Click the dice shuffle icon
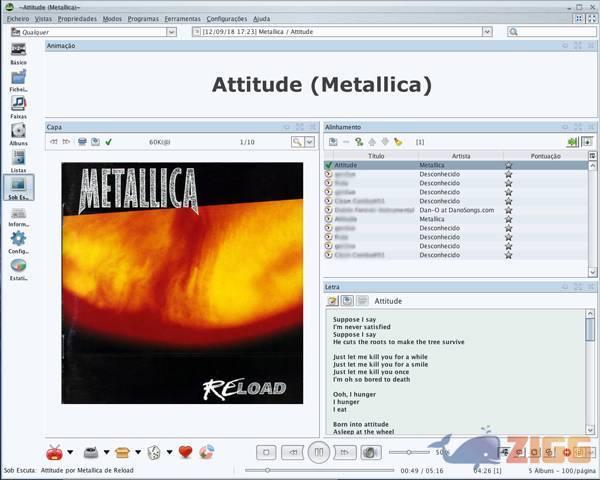The width and height of the screenshot is (600, 480). pos(155,453)
